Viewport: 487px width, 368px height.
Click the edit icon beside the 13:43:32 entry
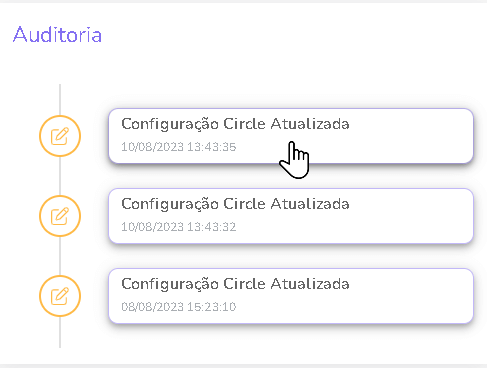point(60,216)
